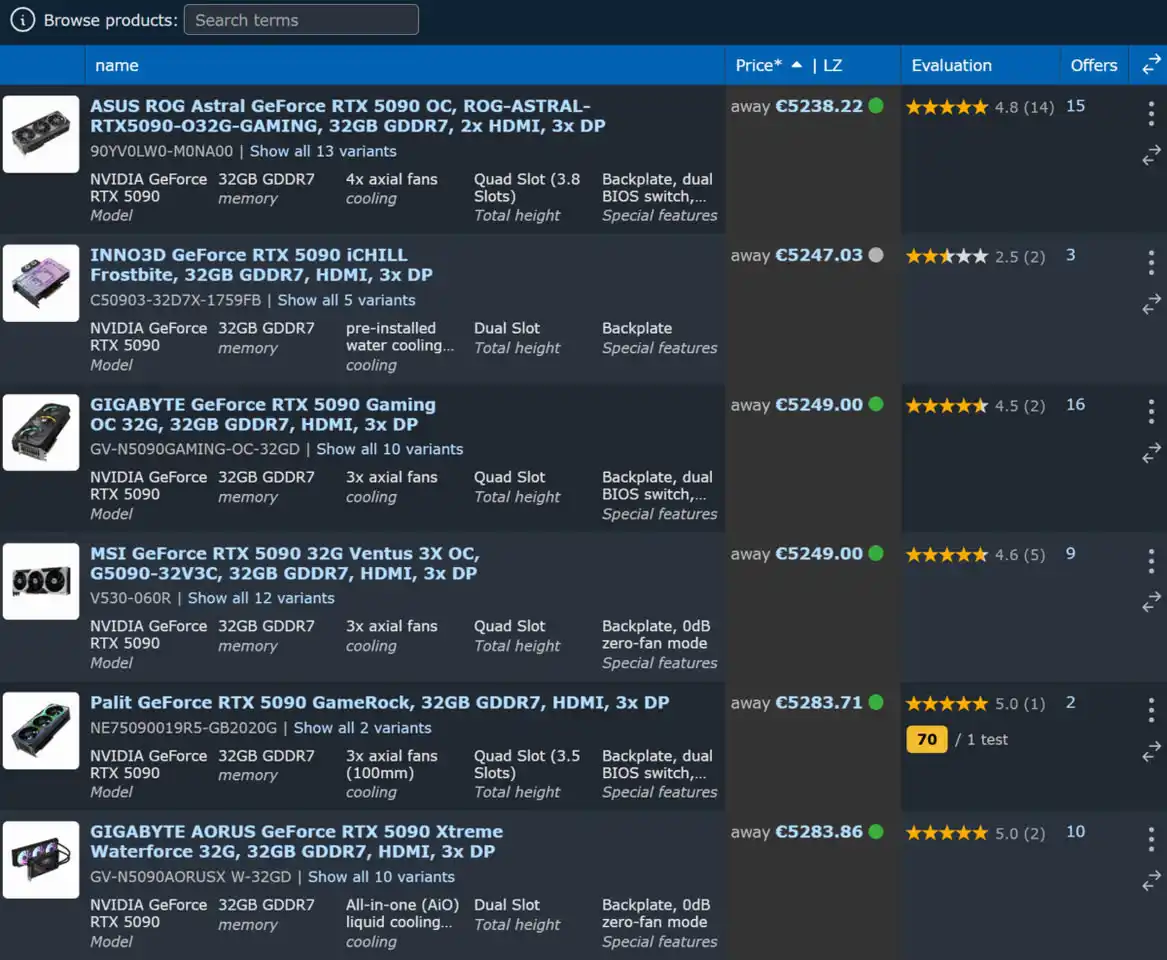The image size is (1167, 960).
Task: Open GIGABYTE AORUS RTX 5090 Xtreme Waterforce link
Action: coord(296,842)
